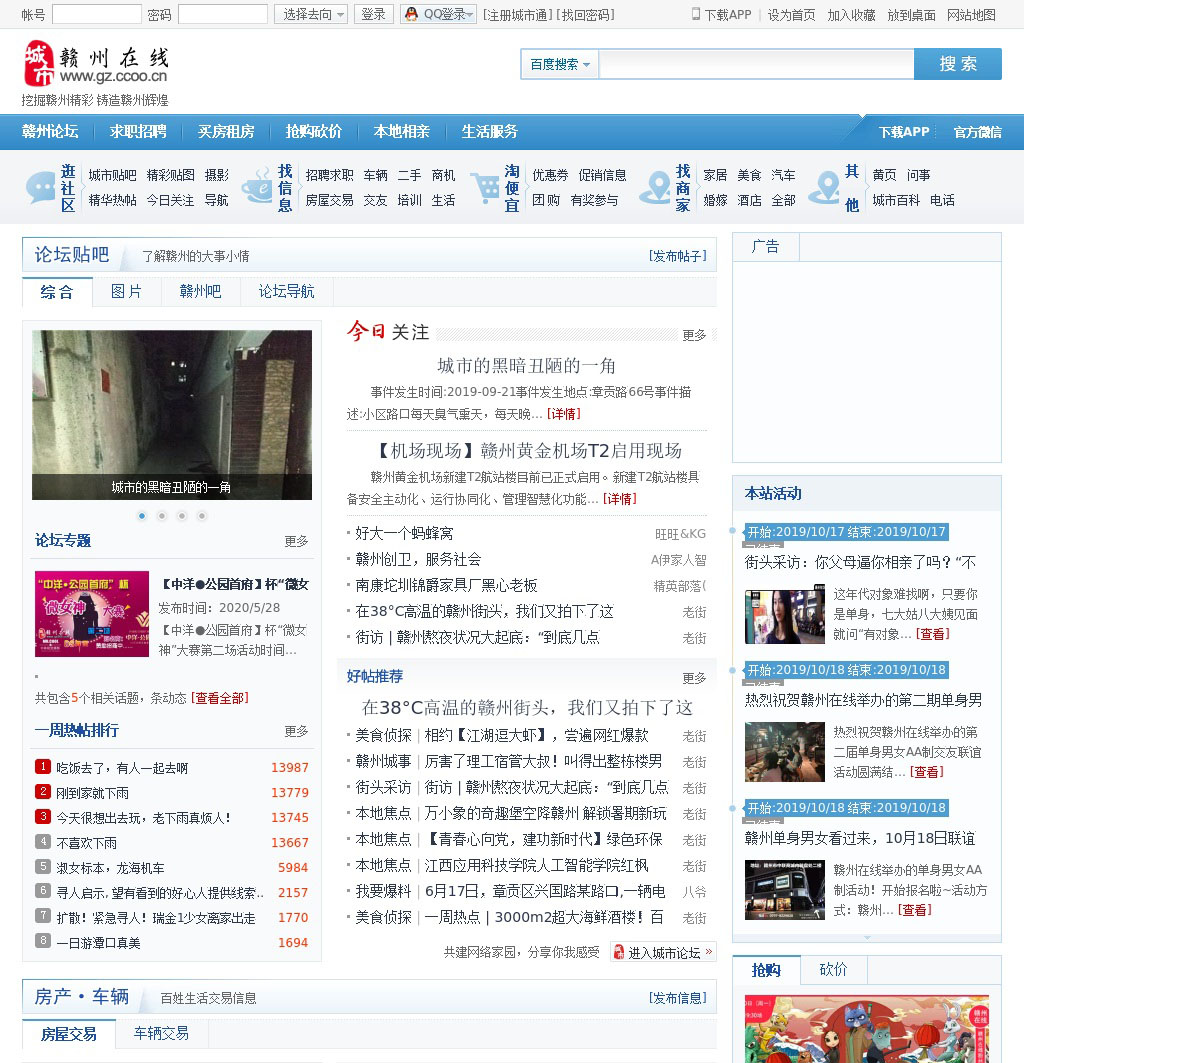Click the 找信息 browser icon

(257, 187)
